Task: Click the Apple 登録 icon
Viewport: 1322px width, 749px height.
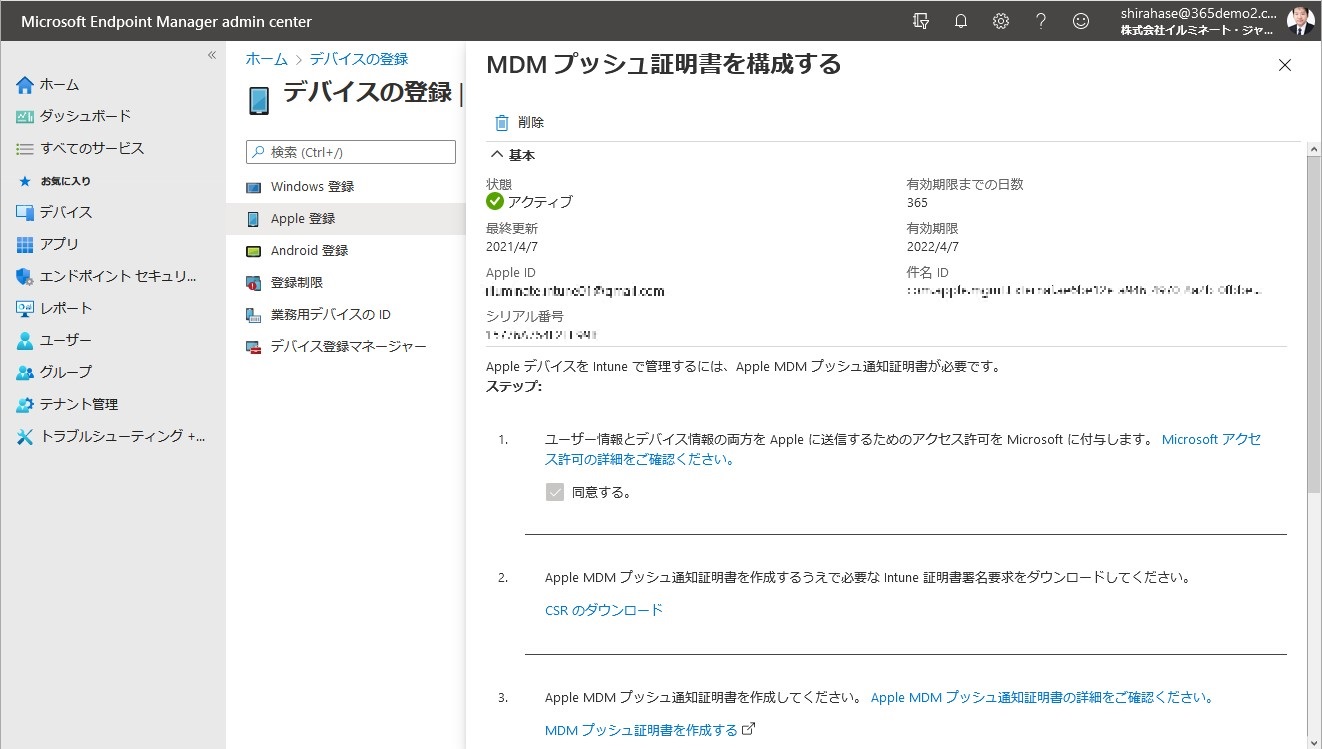Action: [x=253, y=219]
